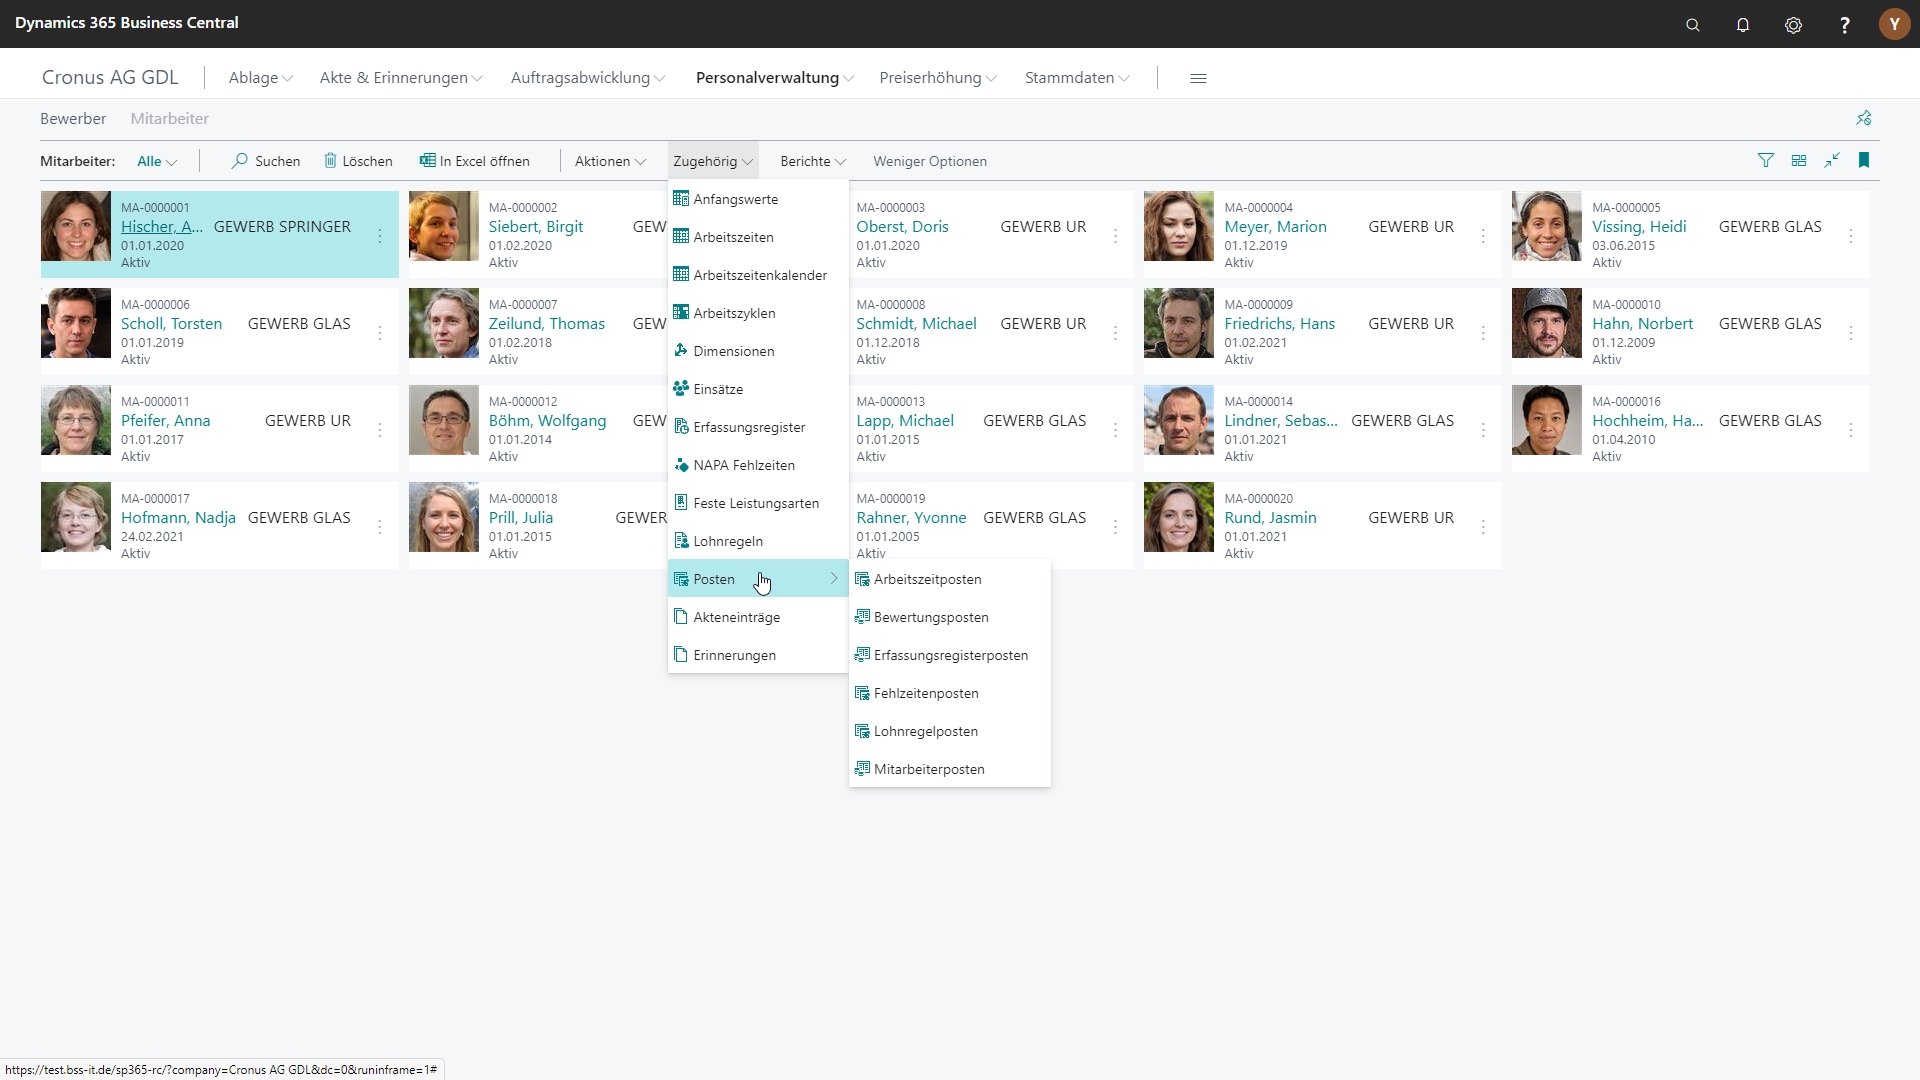Click Weniger Optionen toggle
Screen dimensions: 1920x1080
tap(929, 162)
